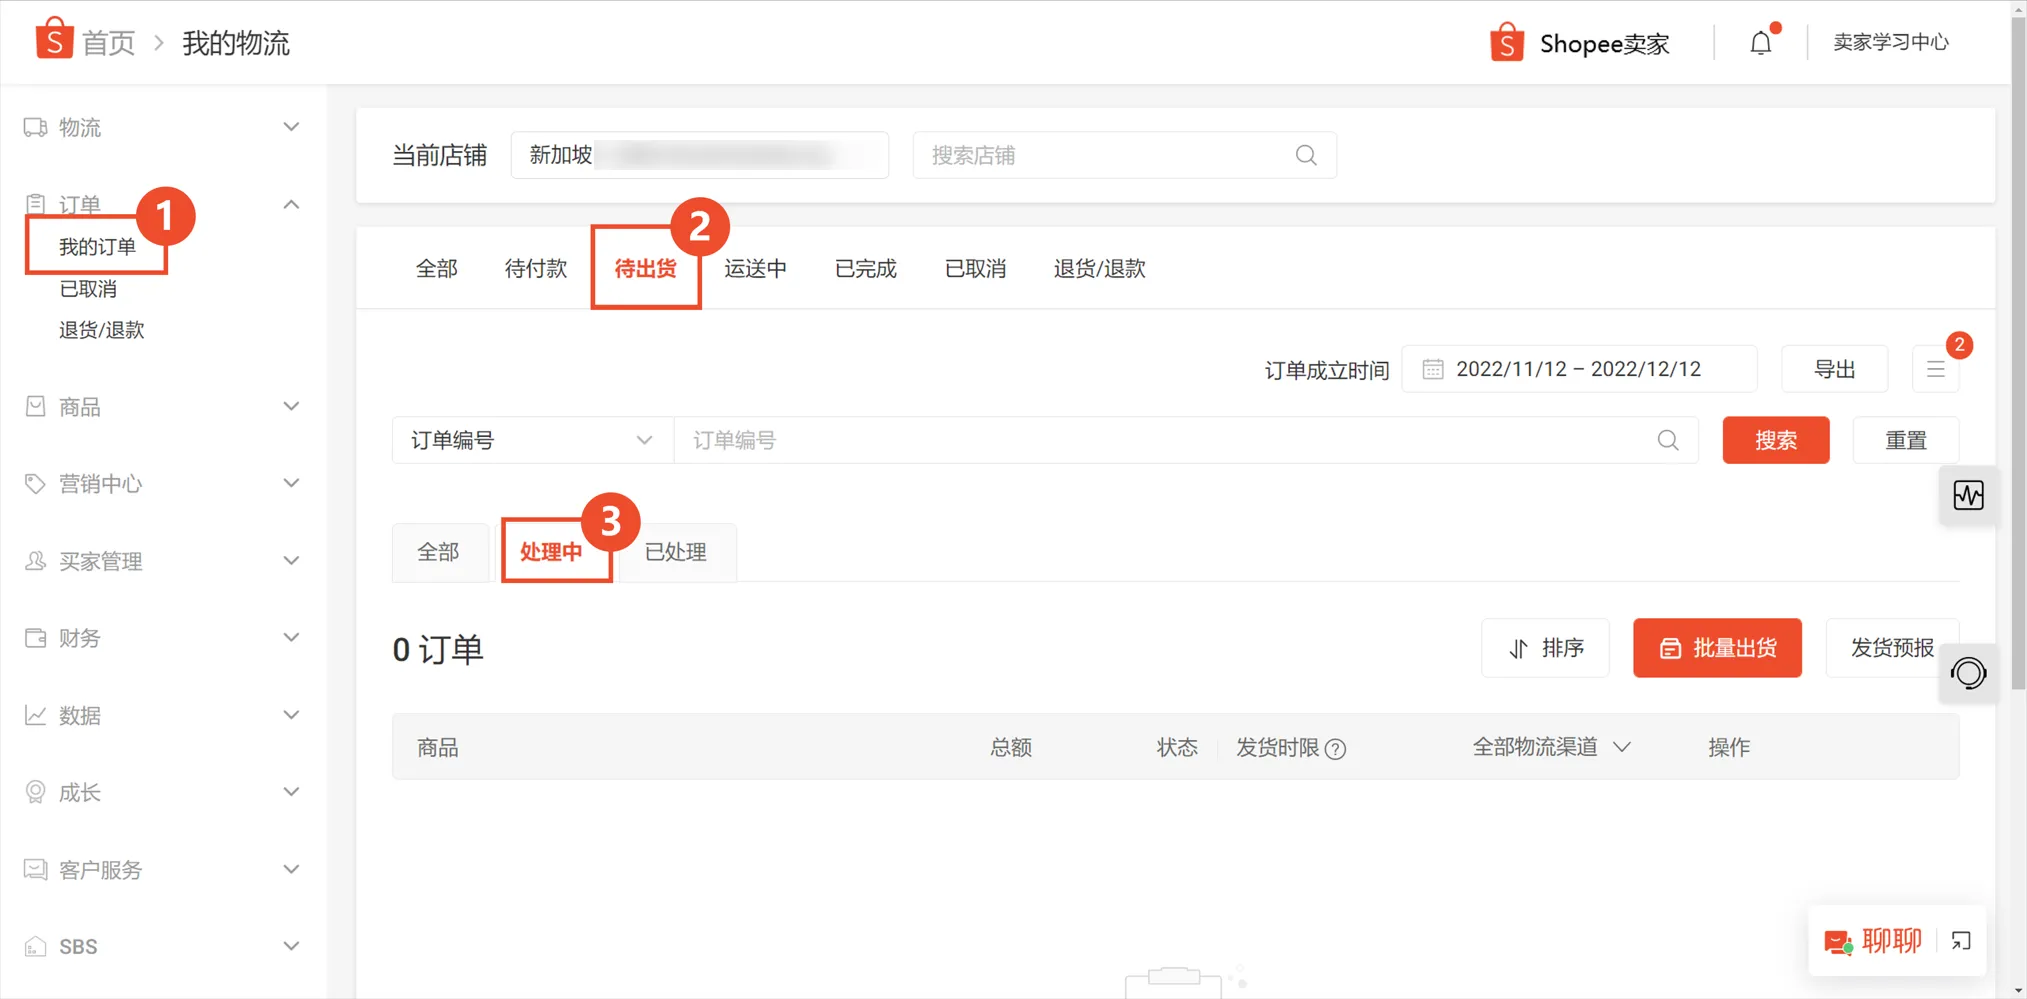Open the 商品 sidebar section icon
2027x999 pixels.
coord(35,406)
